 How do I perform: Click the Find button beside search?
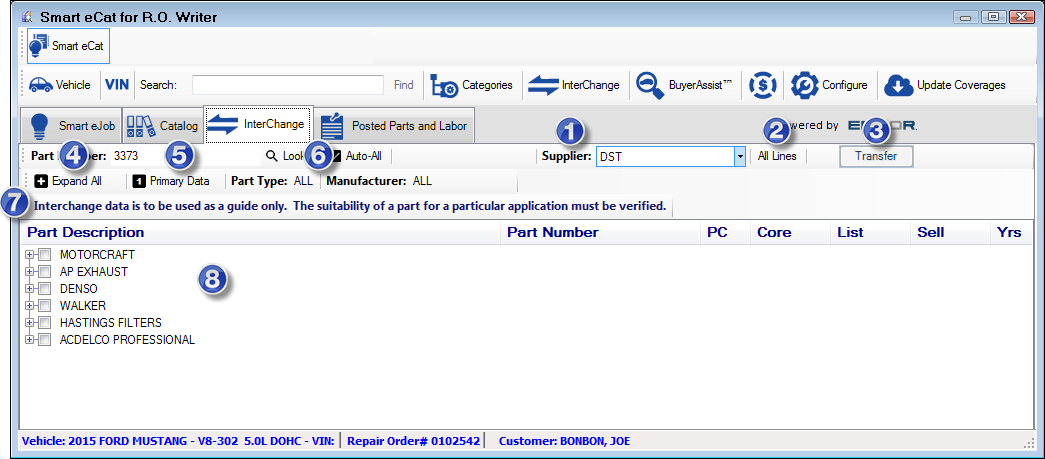404,85
